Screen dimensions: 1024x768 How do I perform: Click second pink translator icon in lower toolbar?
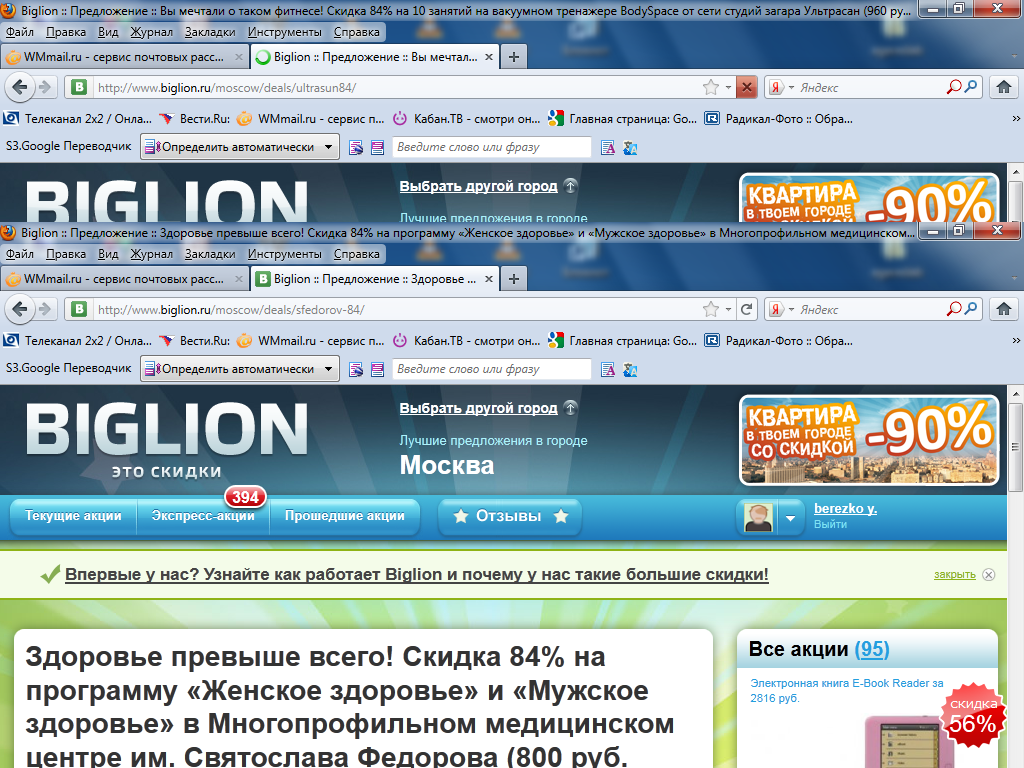click(377, 370)
